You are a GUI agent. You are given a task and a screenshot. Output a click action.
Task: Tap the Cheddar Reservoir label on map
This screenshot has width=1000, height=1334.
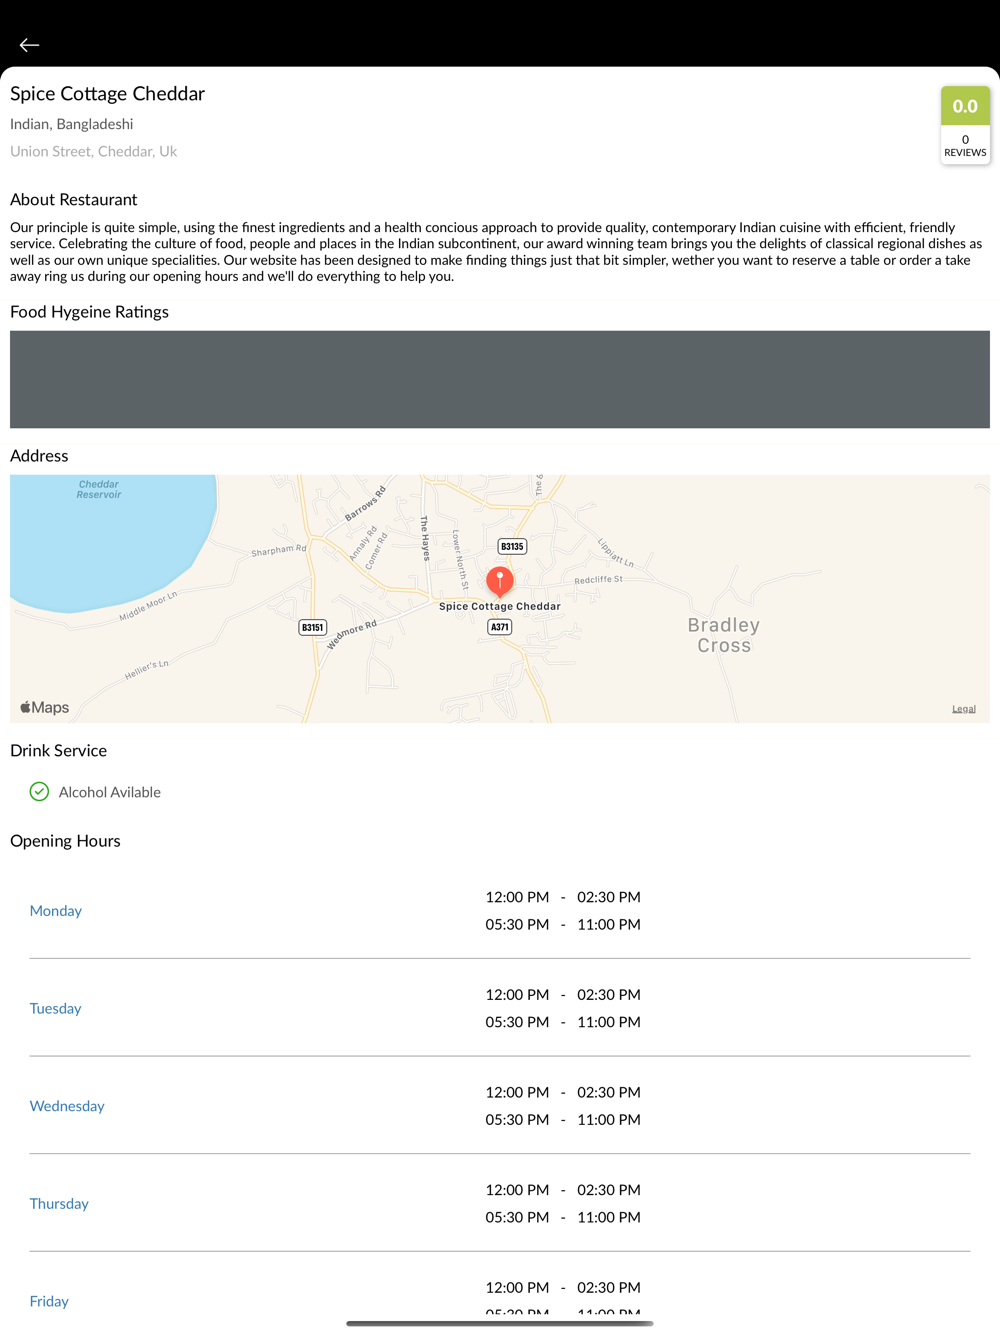pos(99,489)
